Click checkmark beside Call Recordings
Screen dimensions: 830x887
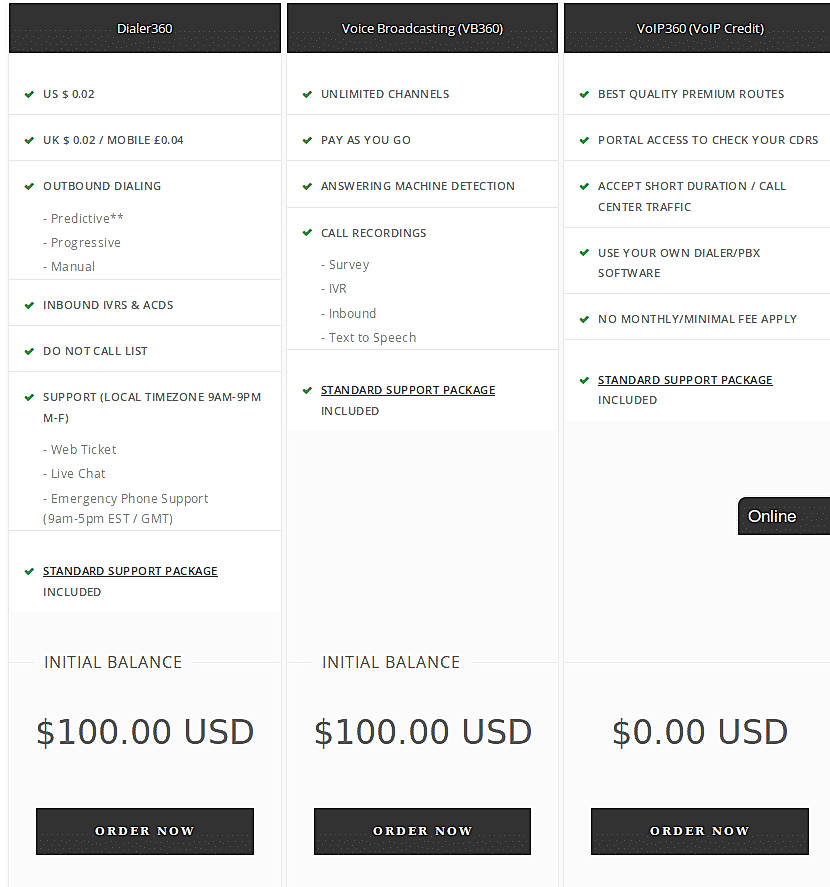pyautogui.click(x=307, y=234)
